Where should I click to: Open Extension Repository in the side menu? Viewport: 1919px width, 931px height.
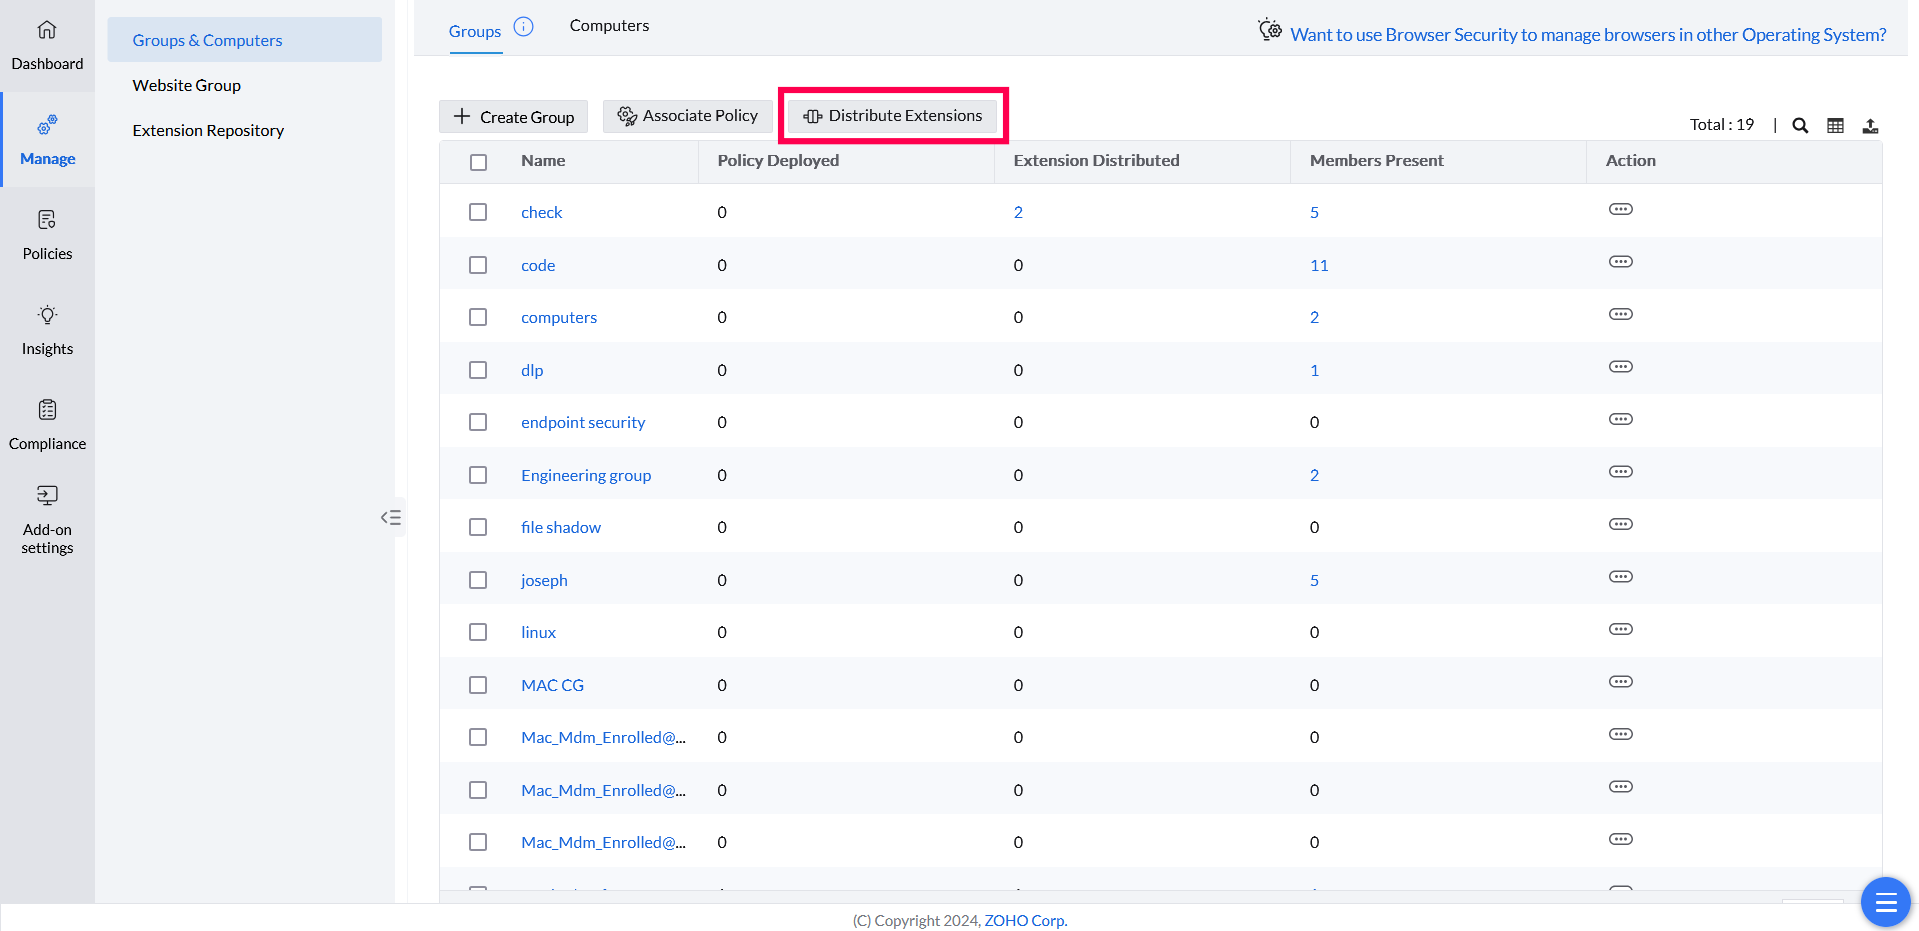(x=208, y=131)
